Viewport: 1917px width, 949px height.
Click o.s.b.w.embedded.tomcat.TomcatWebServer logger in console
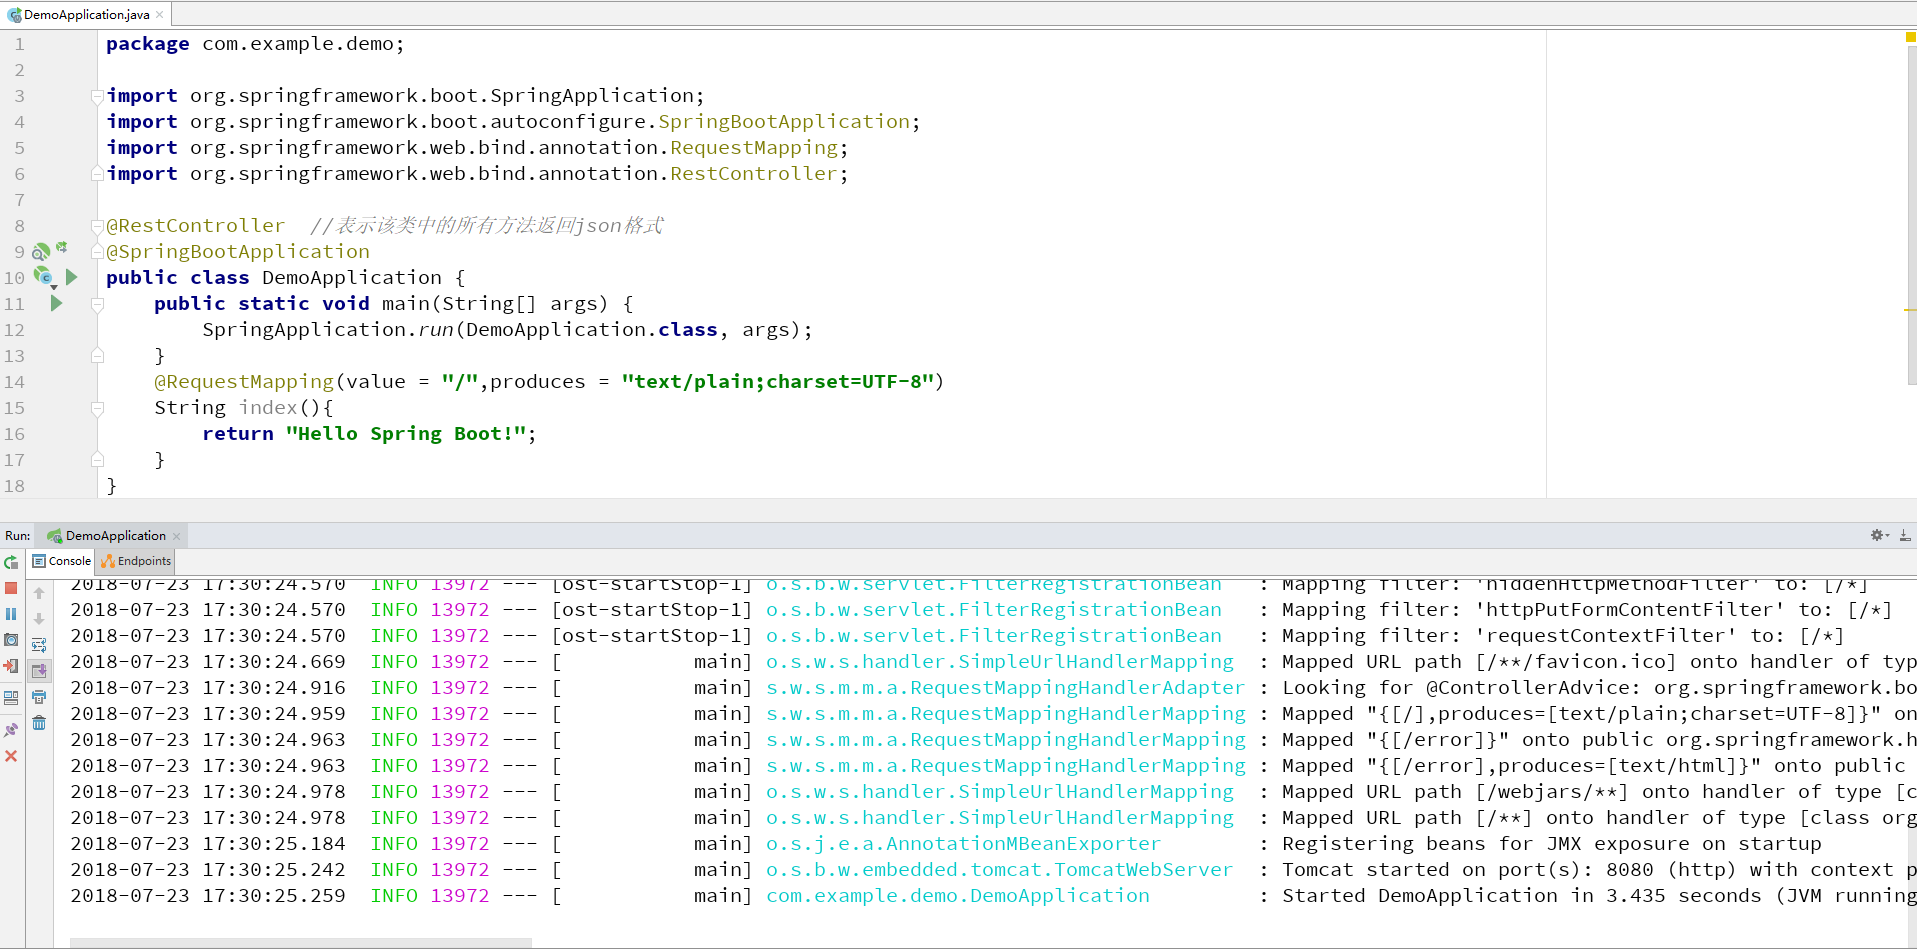pos(999,870)
